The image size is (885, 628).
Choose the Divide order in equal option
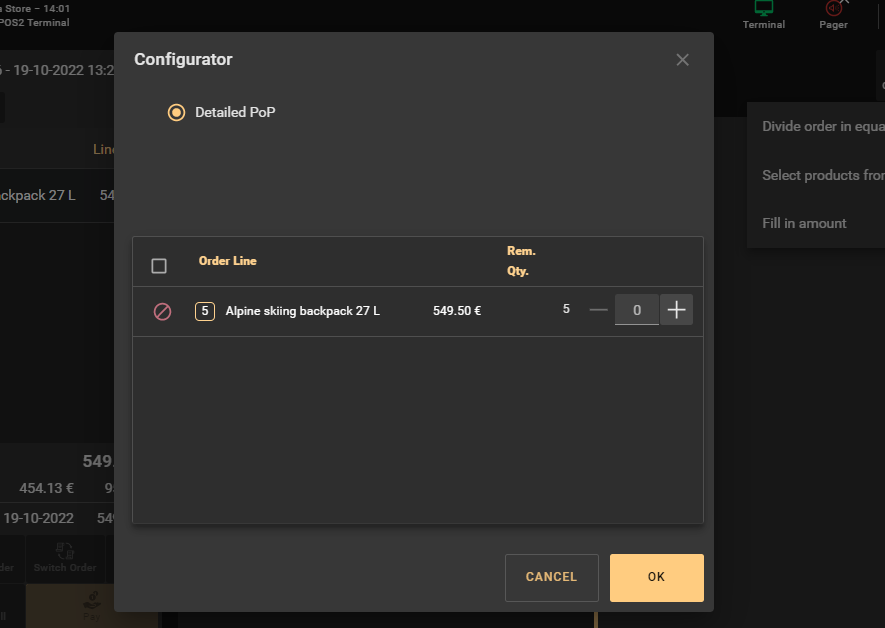pyautogui.click(x=820, y=127)
